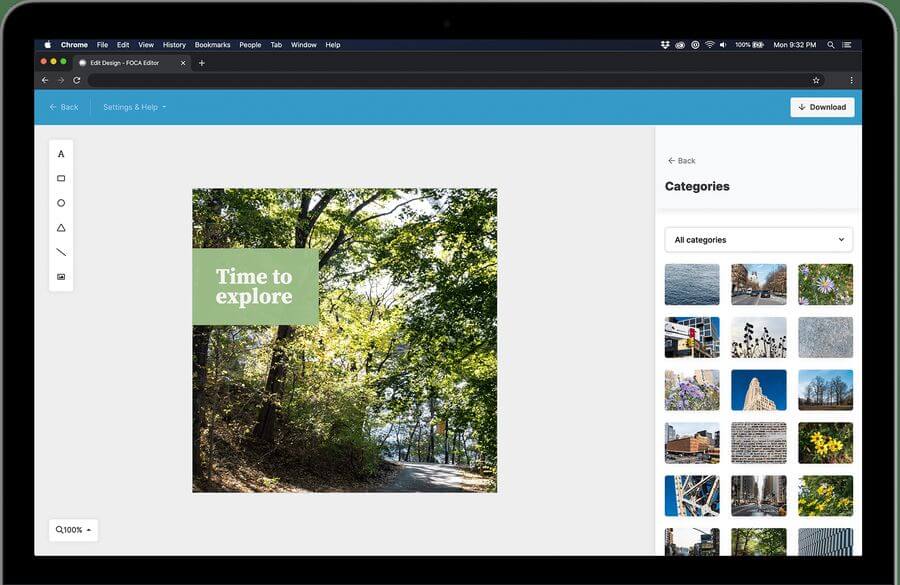Select the Time to explore text
900x585 pixels.
[254, 286]
